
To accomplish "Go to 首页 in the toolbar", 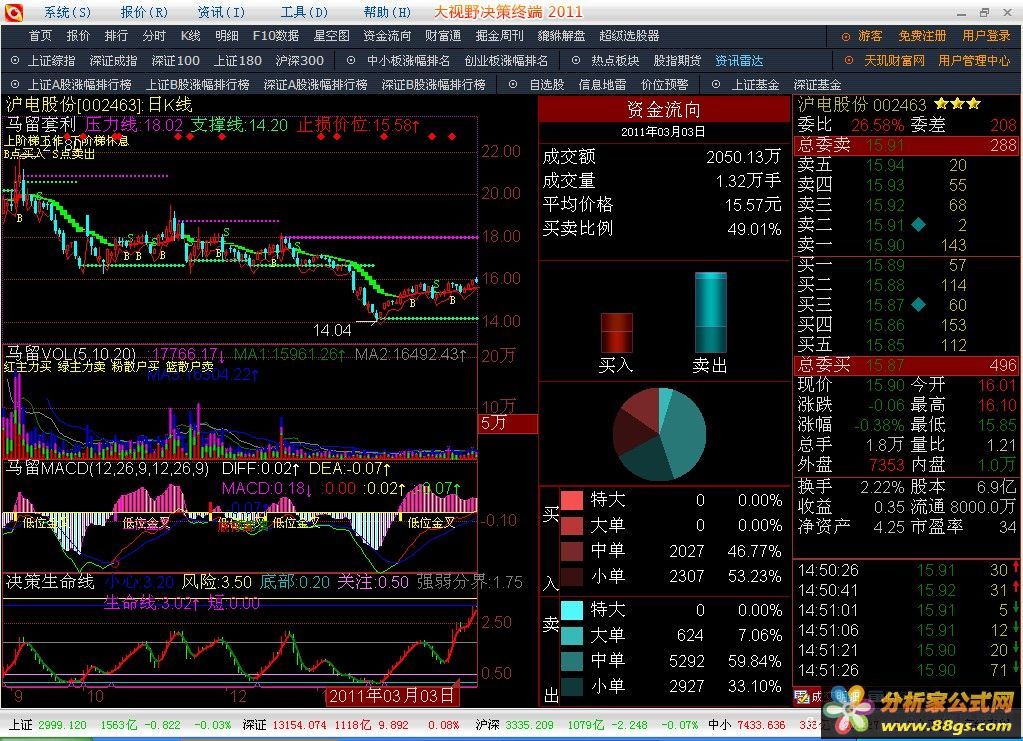I will [40, 37].
